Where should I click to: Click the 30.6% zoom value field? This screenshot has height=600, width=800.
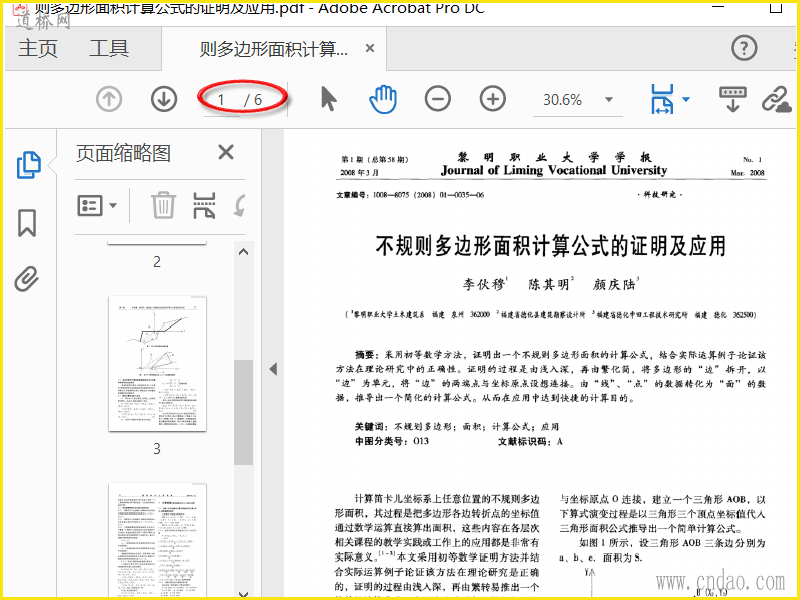pos(563,99)
